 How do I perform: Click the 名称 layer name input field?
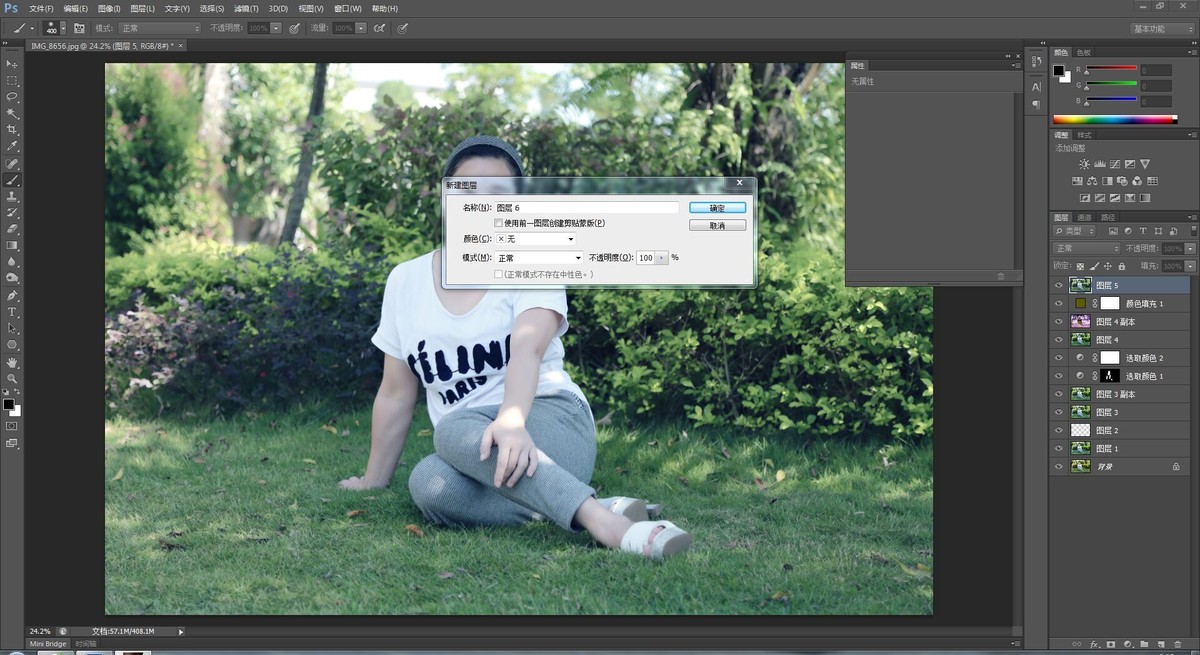pyautogui.click(x=586, y=208)
